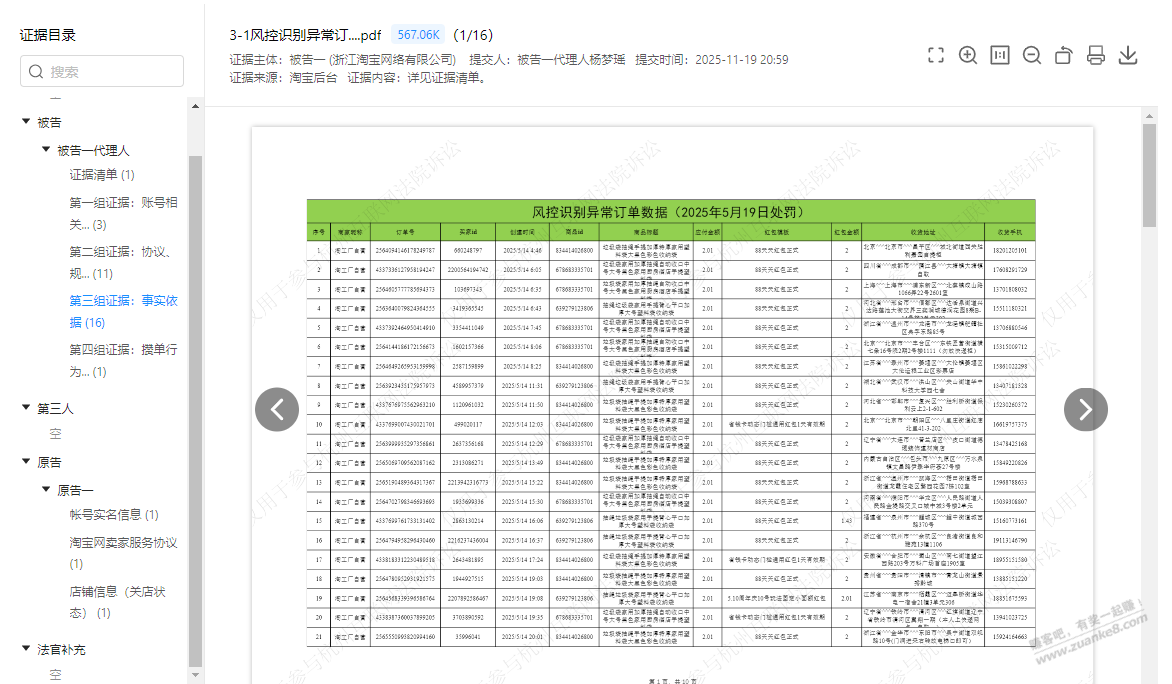Rotate the document page
1172x684 pixels.
[1064, 55]
